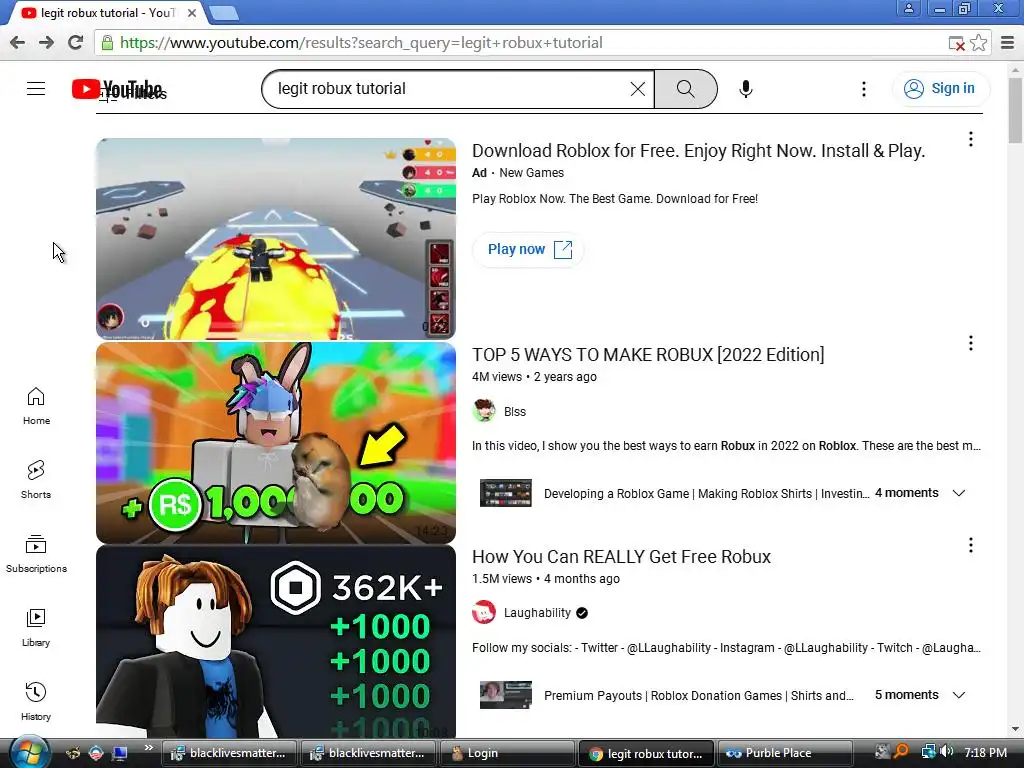Open Library in the sidebar
1024x768 pixels.
(36, 628)
